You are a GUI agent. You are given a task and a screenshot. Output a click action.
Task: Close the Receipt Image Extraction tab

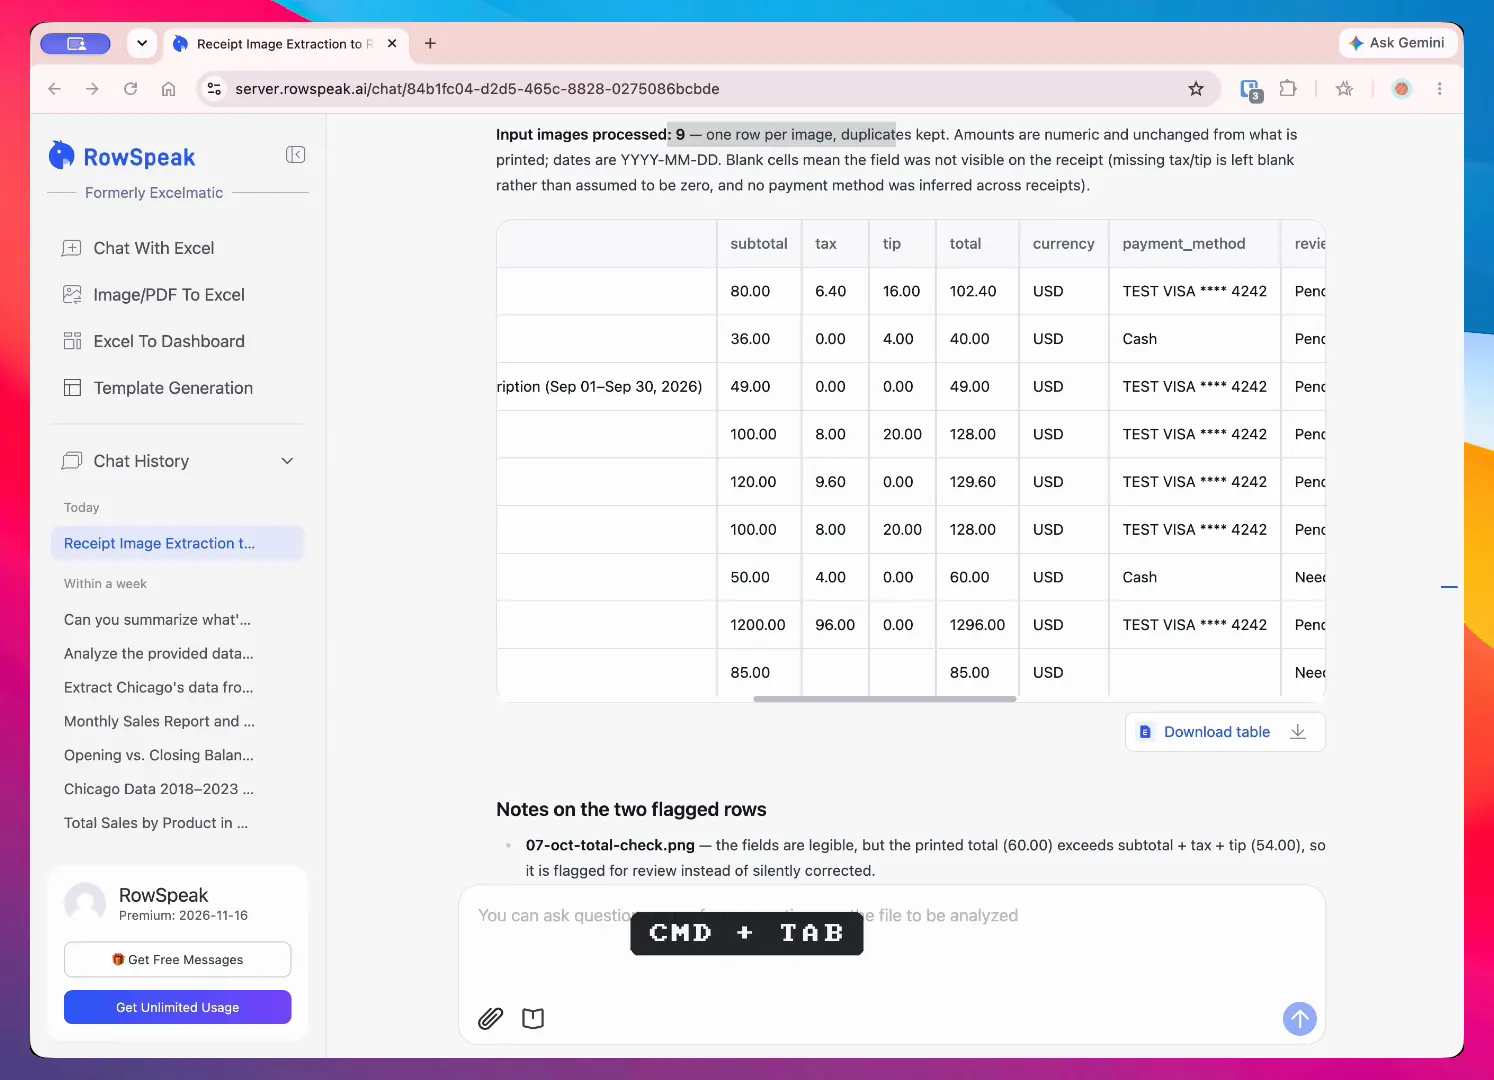[392, 43]
